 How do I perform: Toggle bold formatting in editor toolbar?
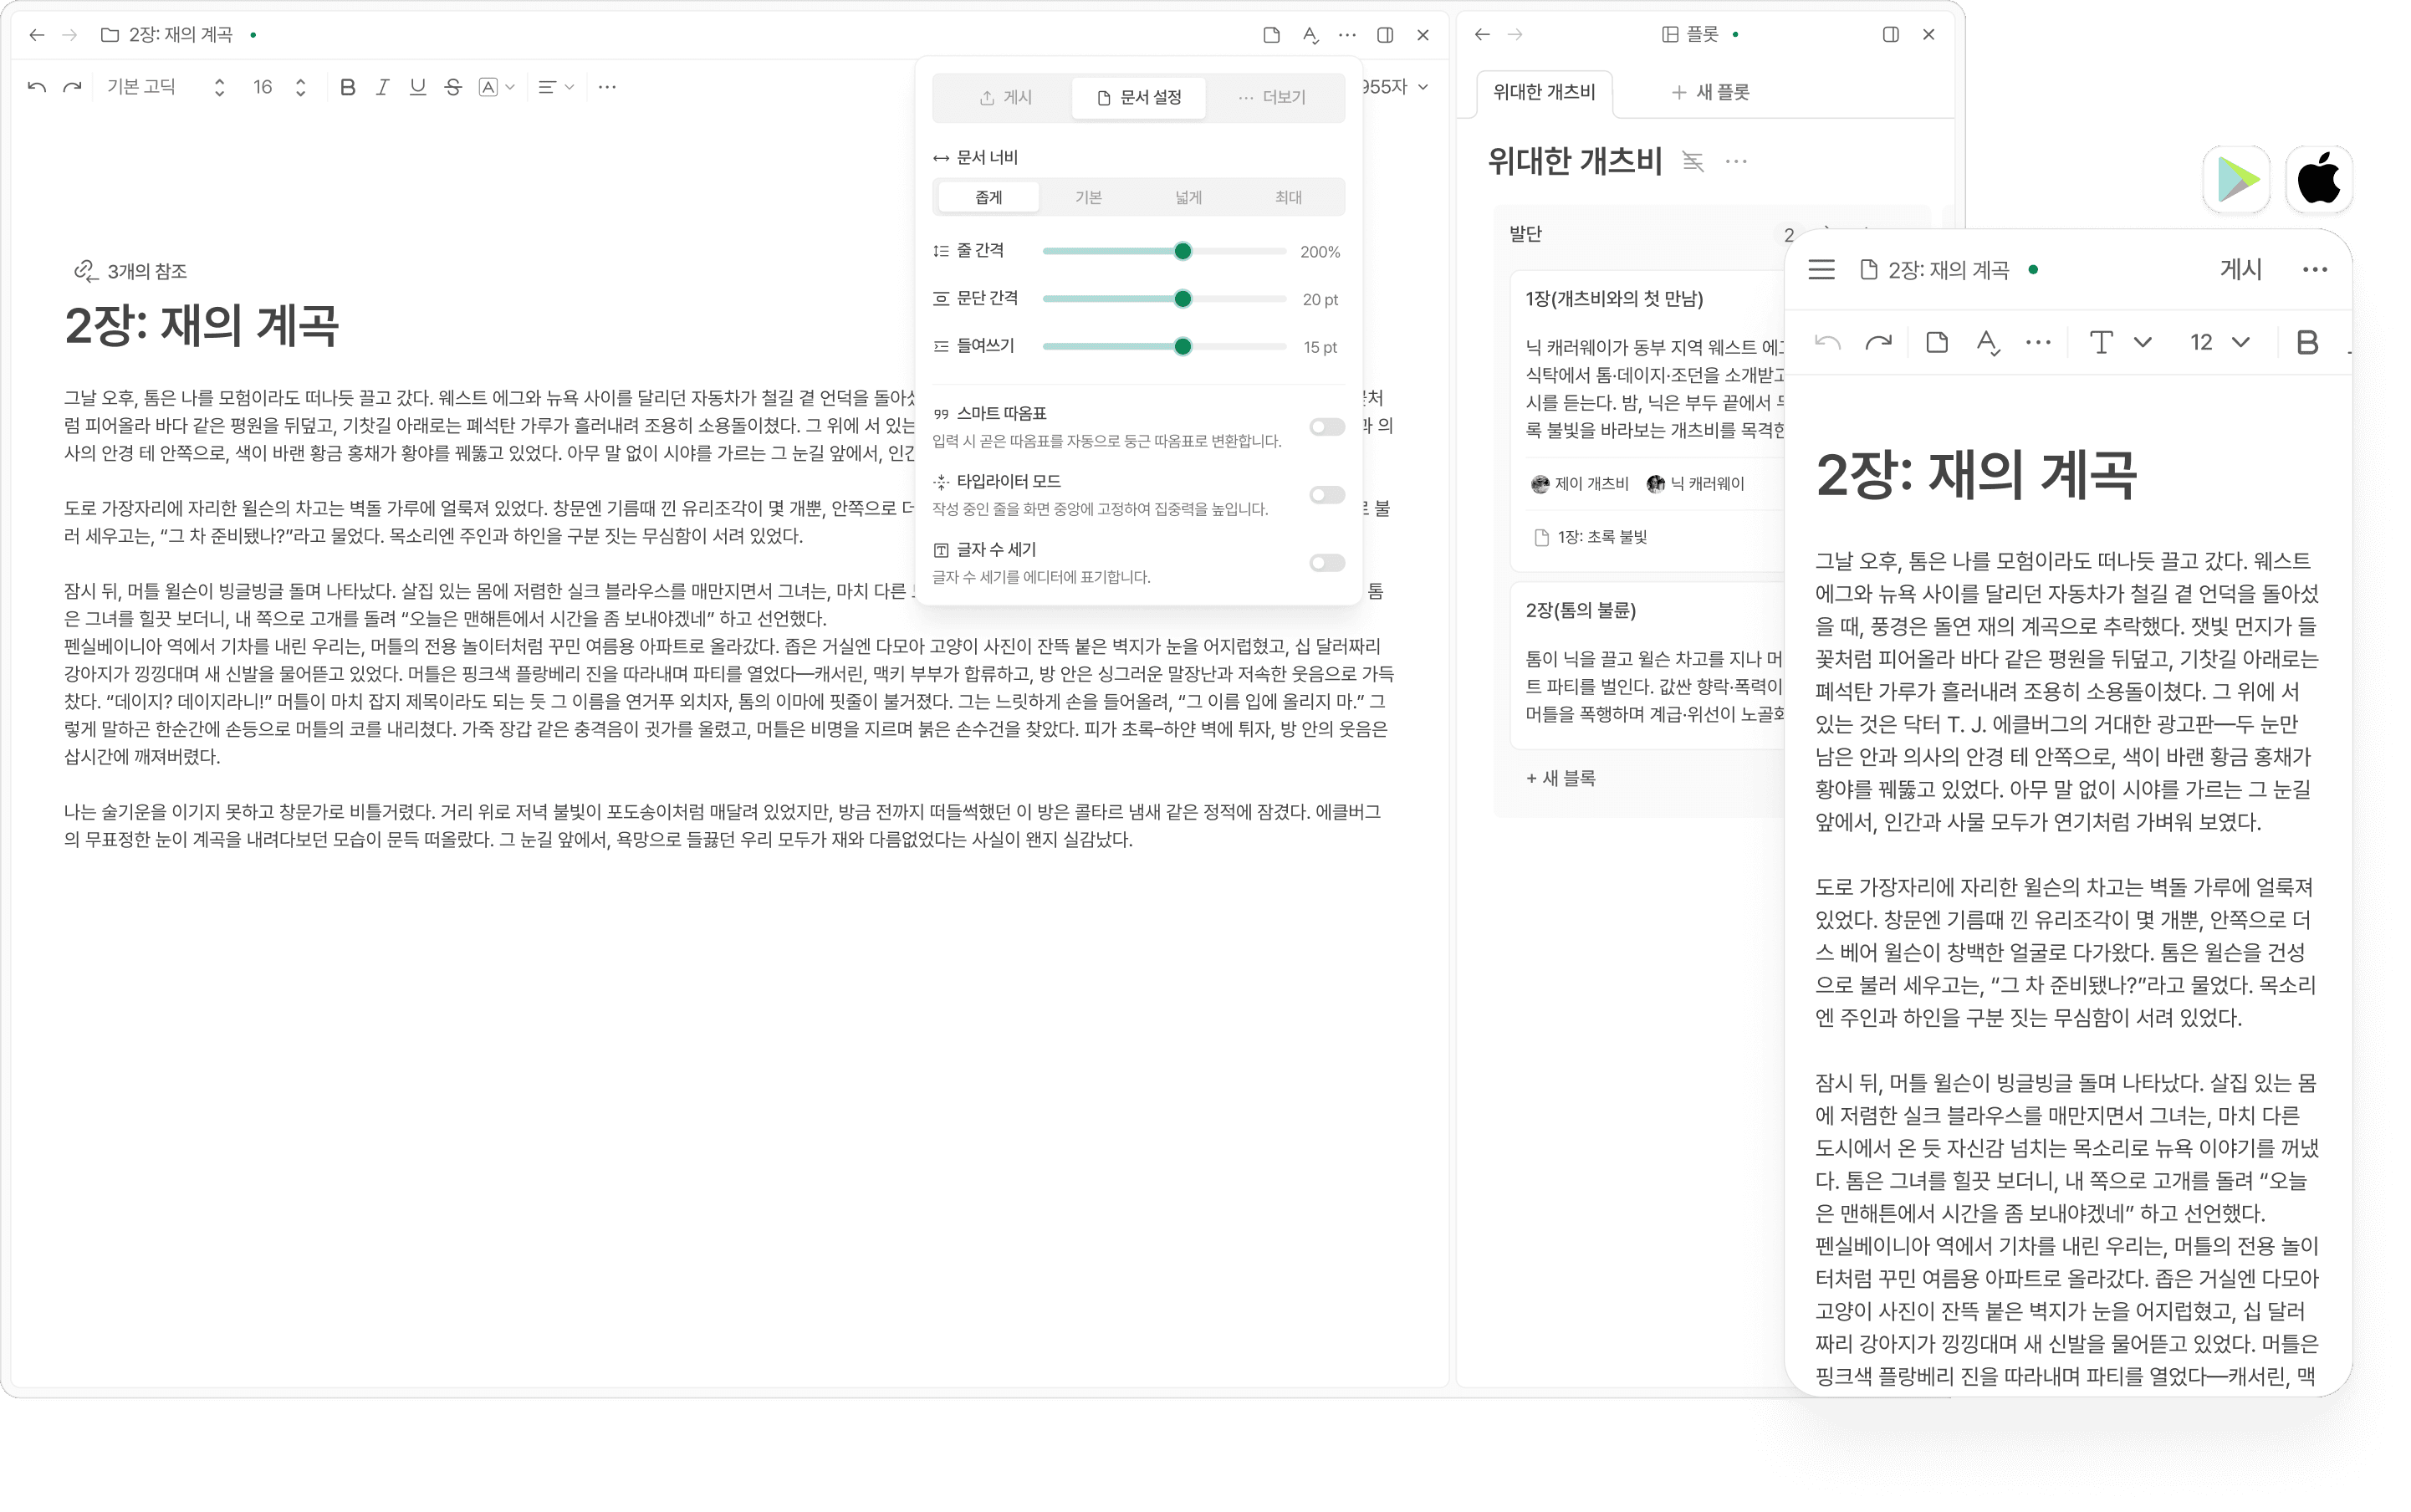point(347,87)
